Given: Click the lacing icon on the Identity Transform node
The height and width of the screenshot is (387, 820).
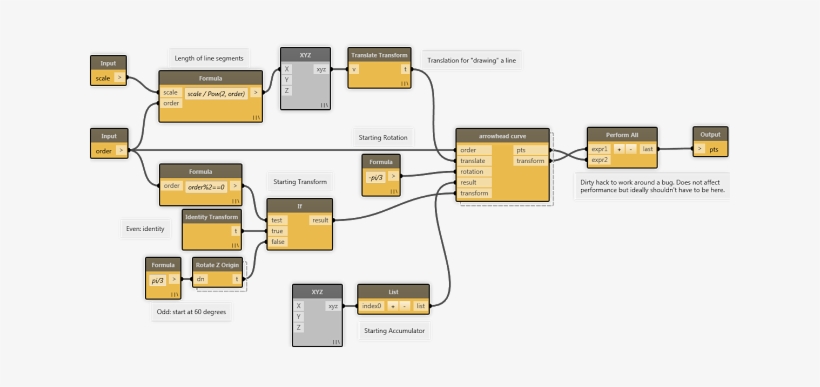Looking at the screenshot, I should point(236,245).
